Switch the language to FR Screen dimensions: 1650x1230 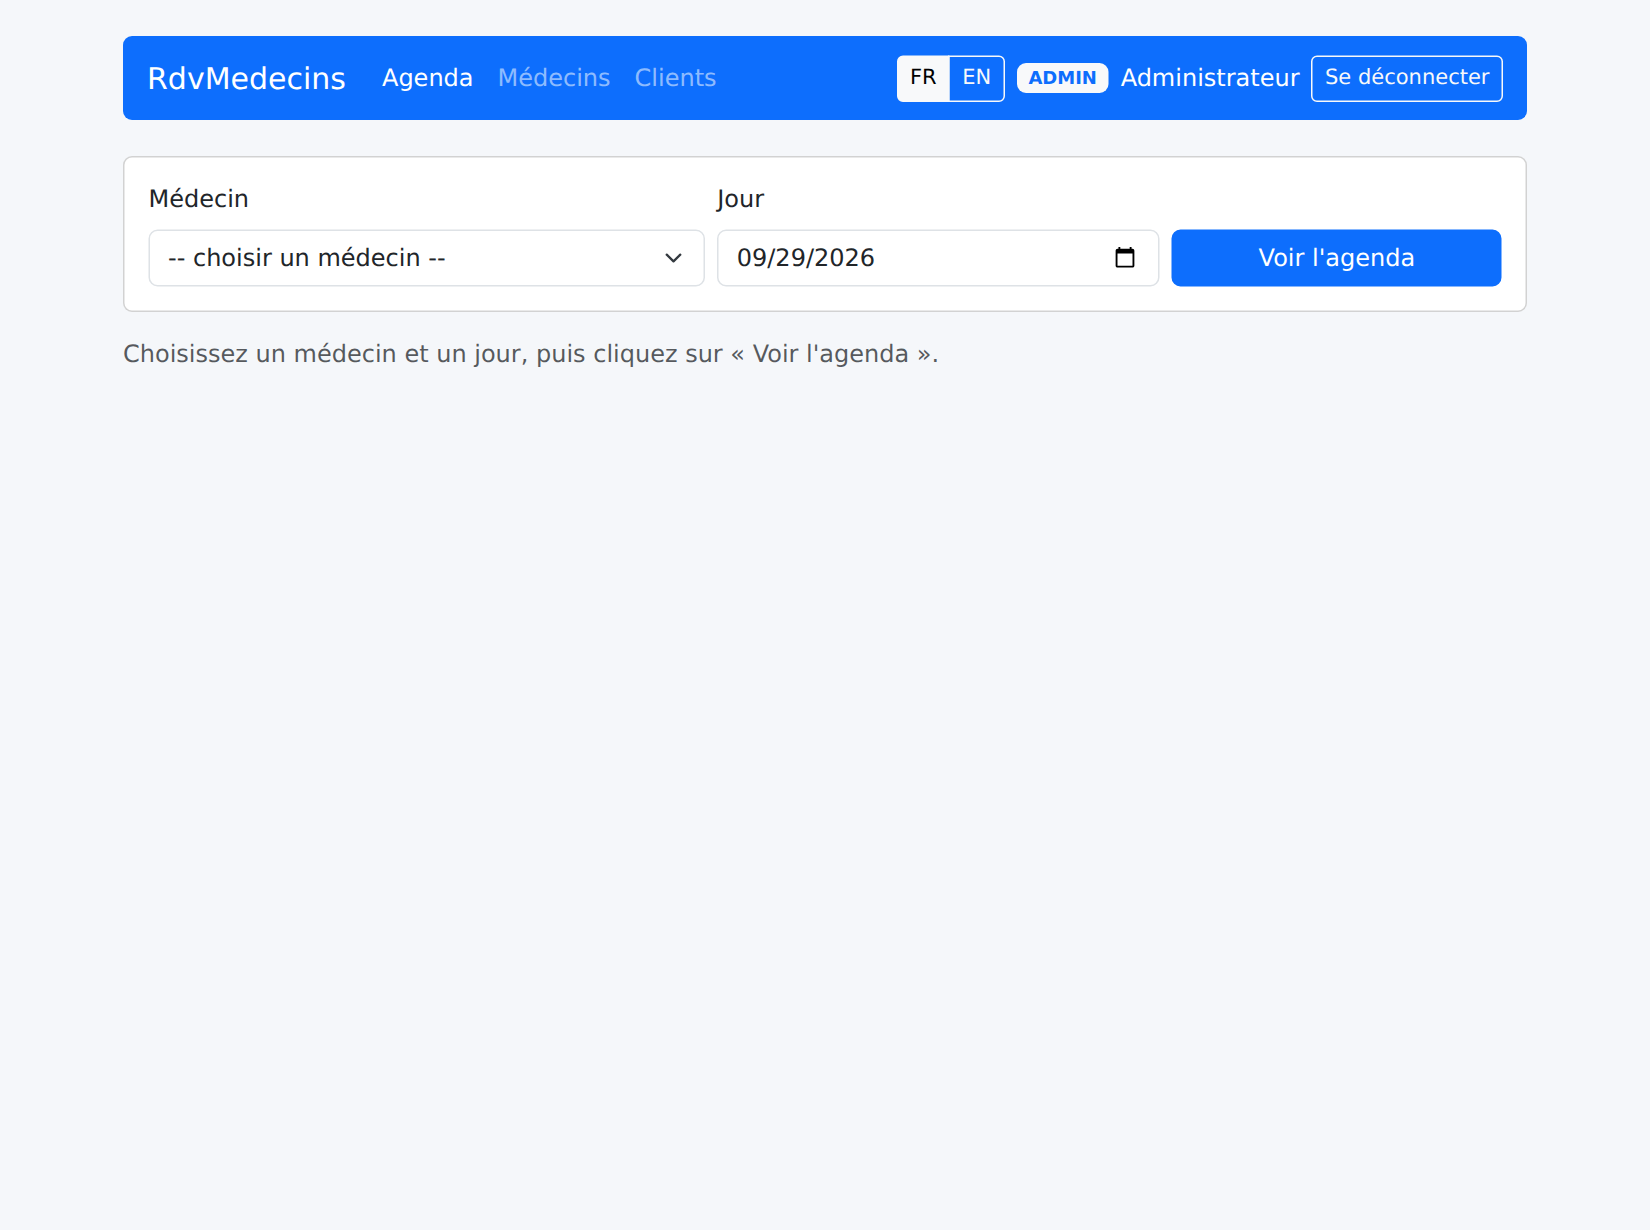[x=923, y=78]
